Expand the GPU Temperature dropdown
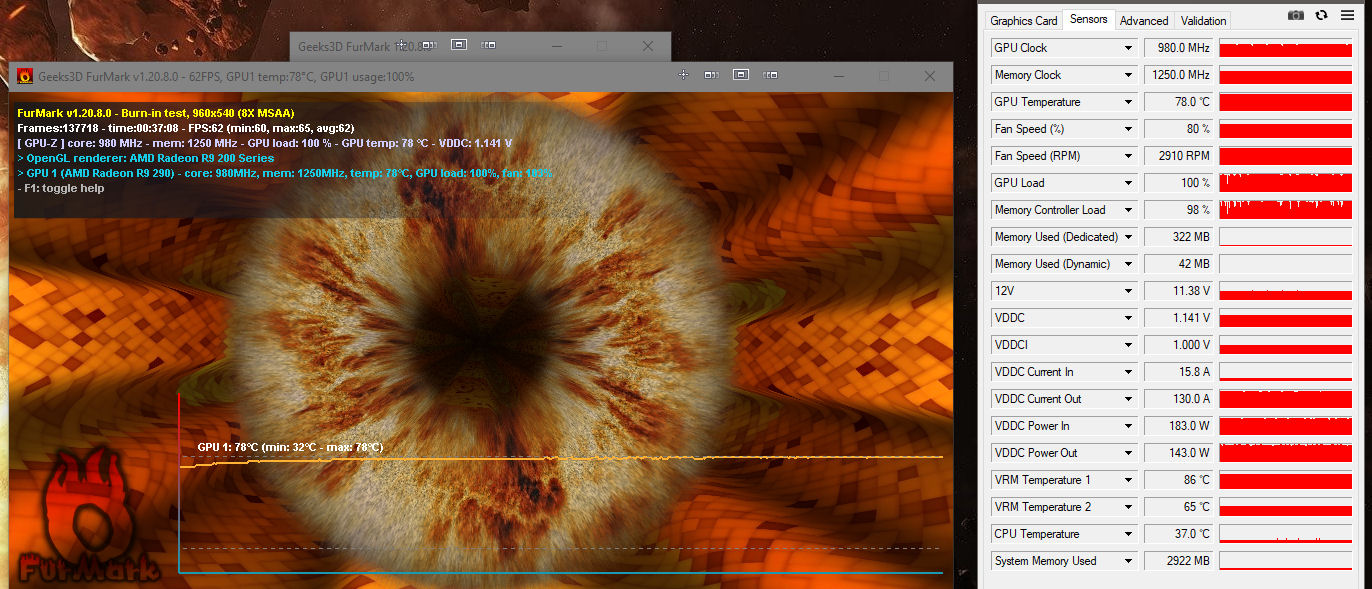The width and height of the screenshot is (1372, 589). pyautogui.click(x=1129, y=102)
